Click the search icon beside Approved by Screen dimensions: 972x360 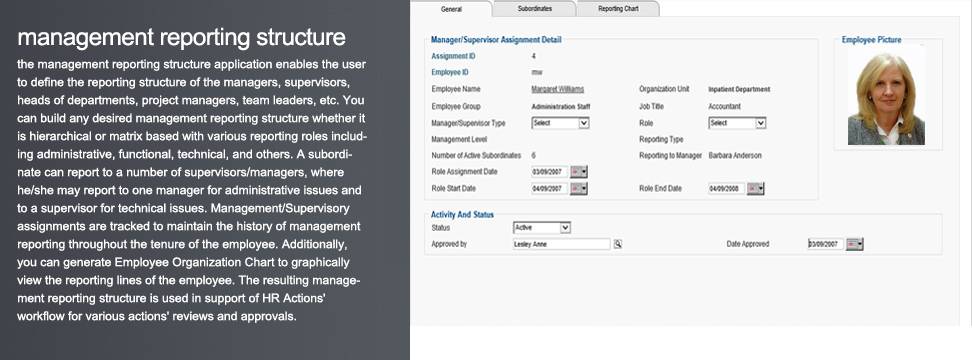pos(618,245)
